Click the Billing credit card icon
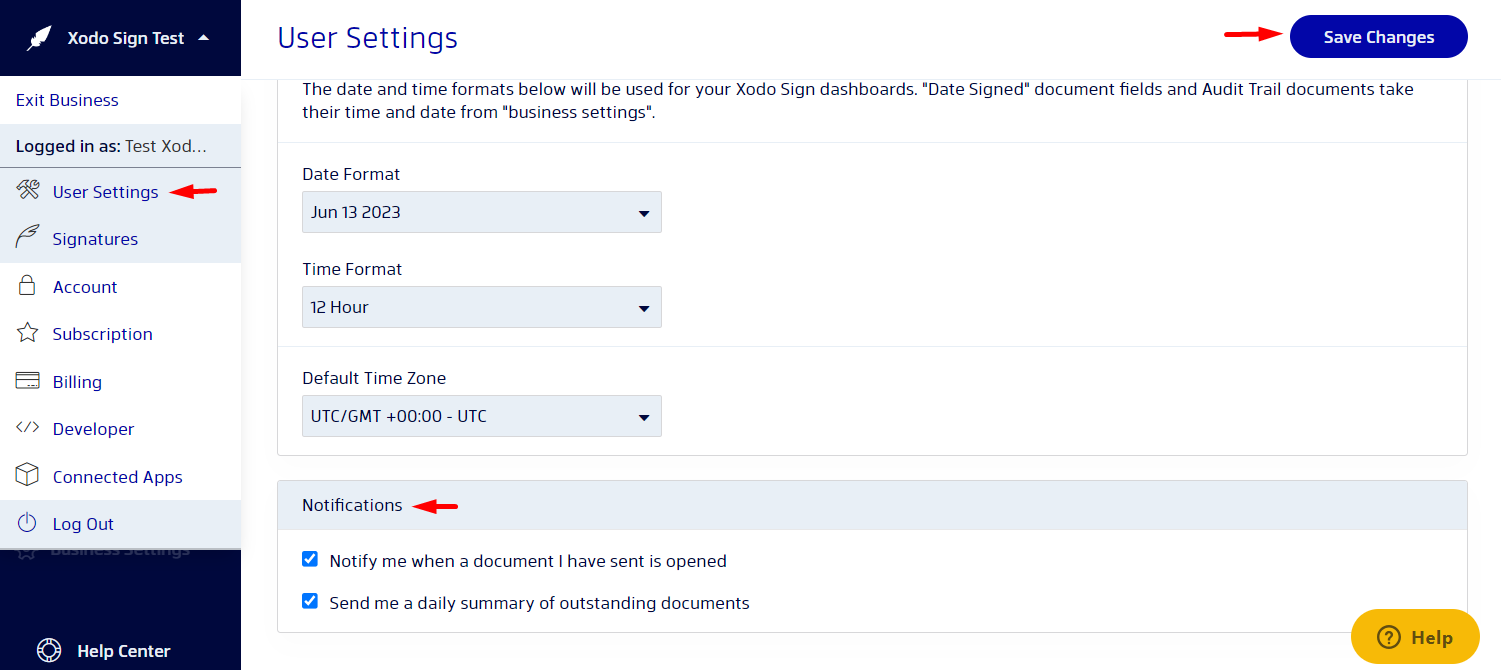The width and height of the screenshot is (1501, 670). click(x=28, y=381)
